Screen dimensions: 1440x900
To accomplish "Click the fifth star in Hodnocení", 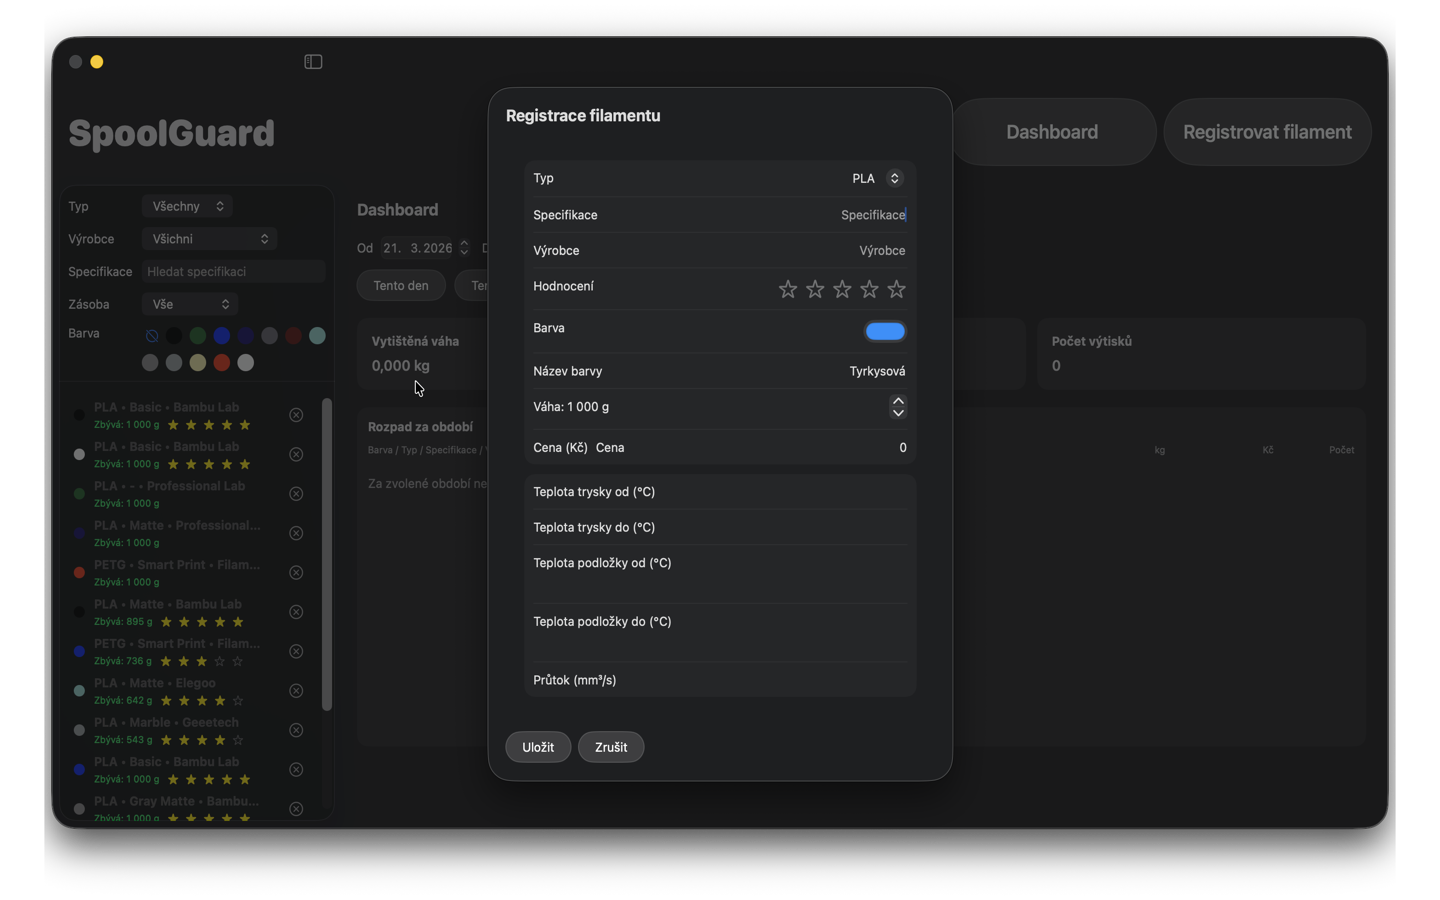I will pyautogui.click(x=896, y=289).
